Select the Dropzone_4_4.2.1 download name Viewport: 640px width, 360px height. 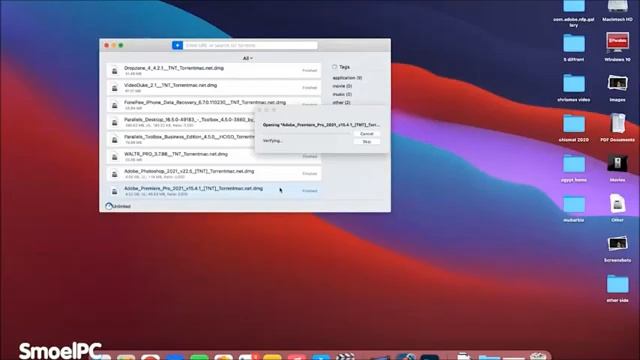point(174,68)
